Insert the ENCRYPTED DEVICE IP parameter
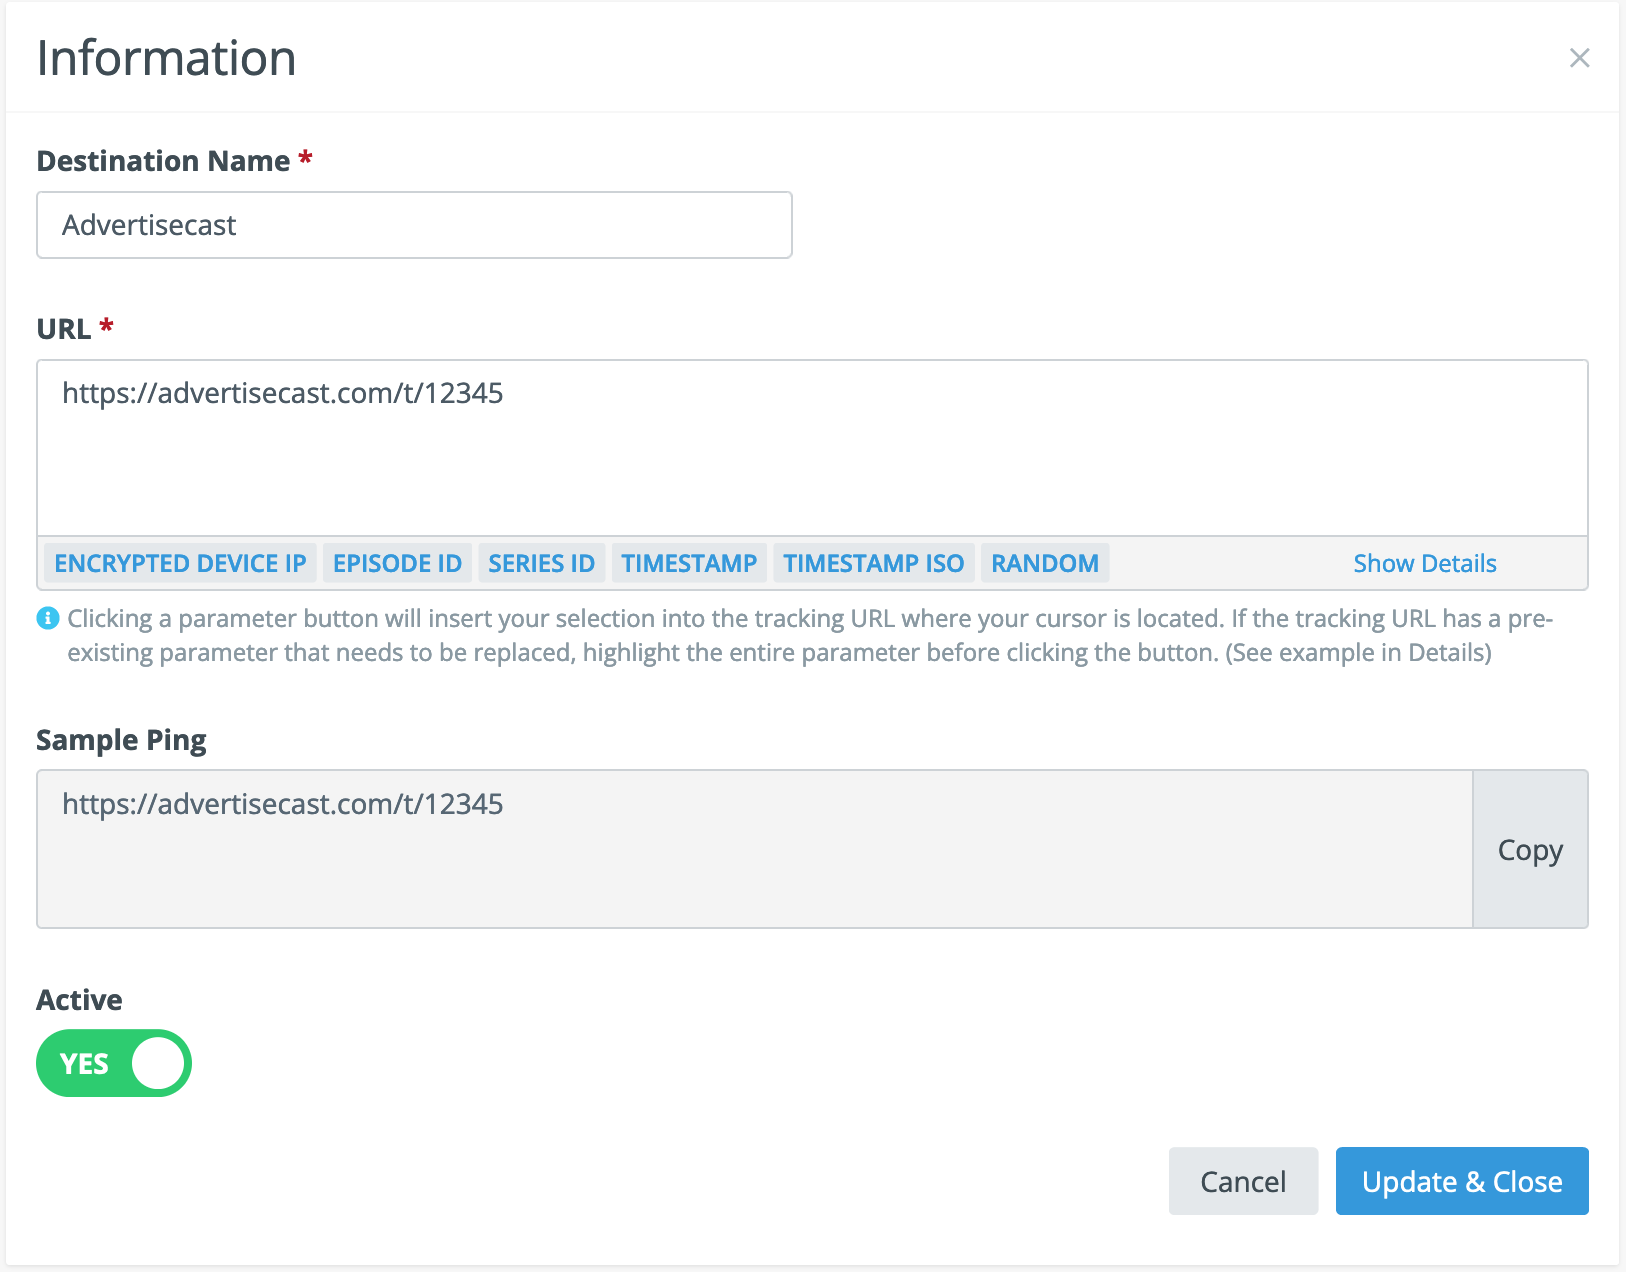This screenshot has height=1272, width=1626. 180,563
